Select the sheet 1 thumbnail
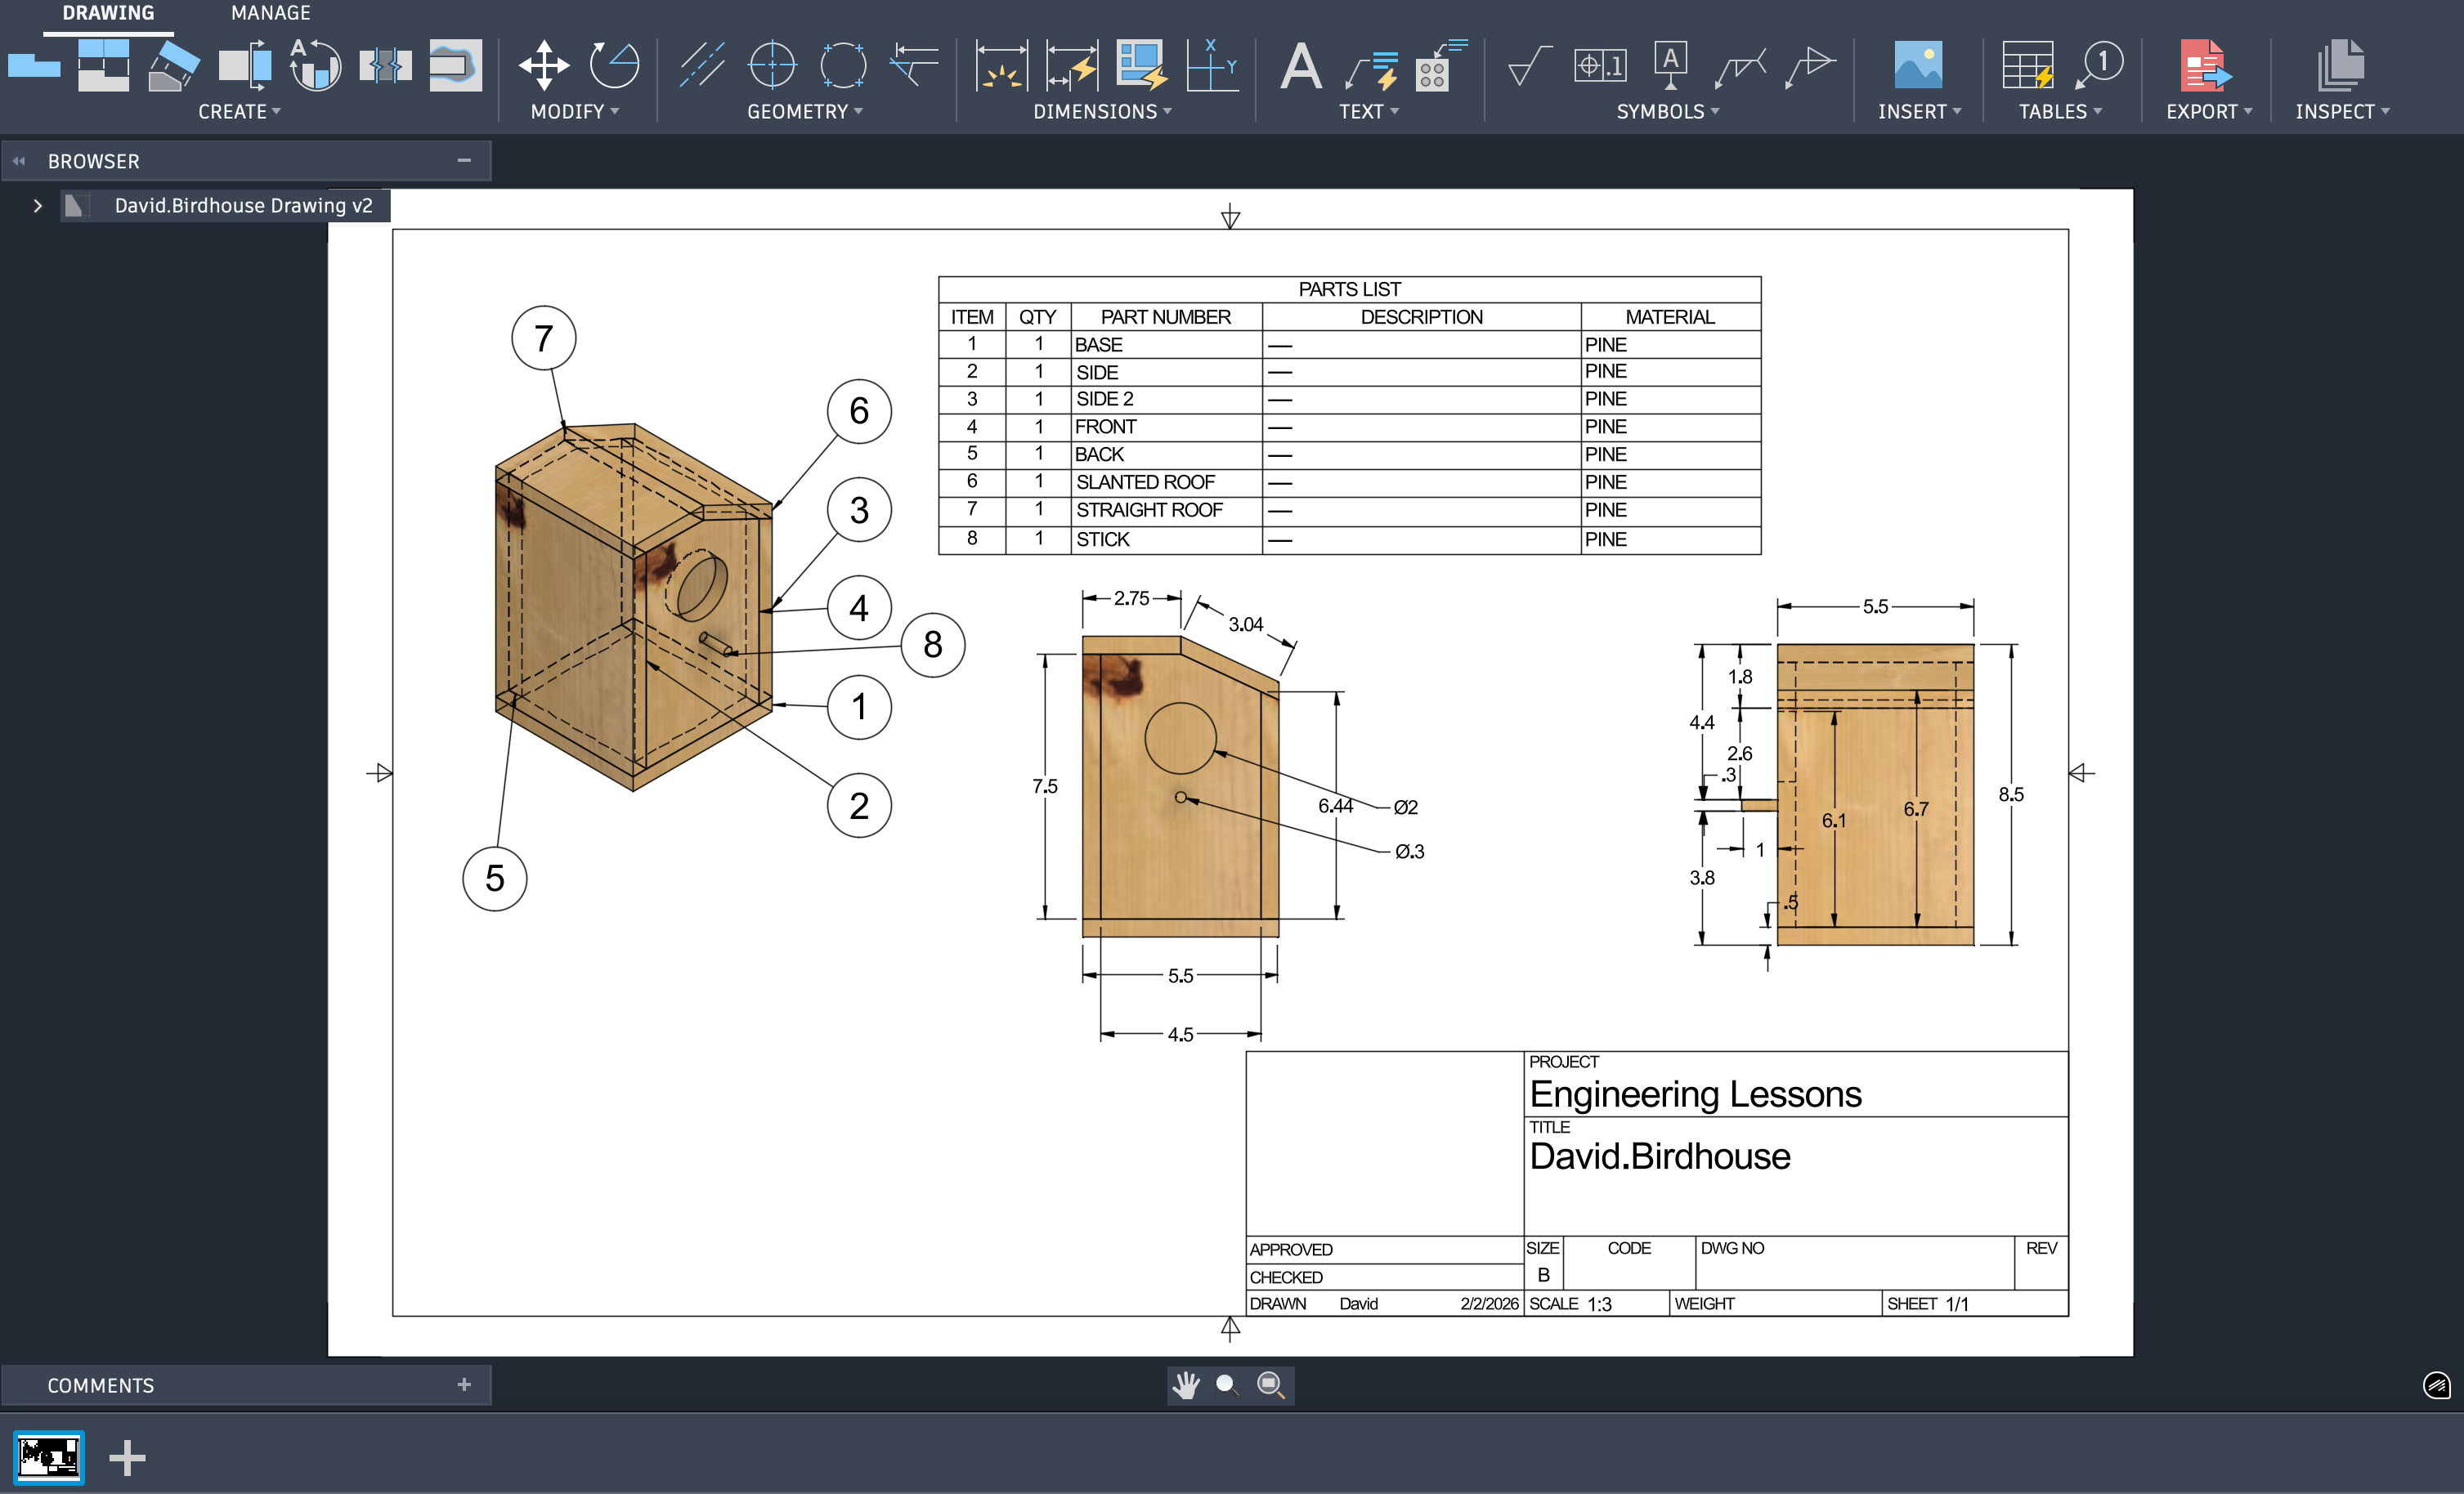The width and height of the screenshot is (2464, 1494). [x=49, y=1457]
